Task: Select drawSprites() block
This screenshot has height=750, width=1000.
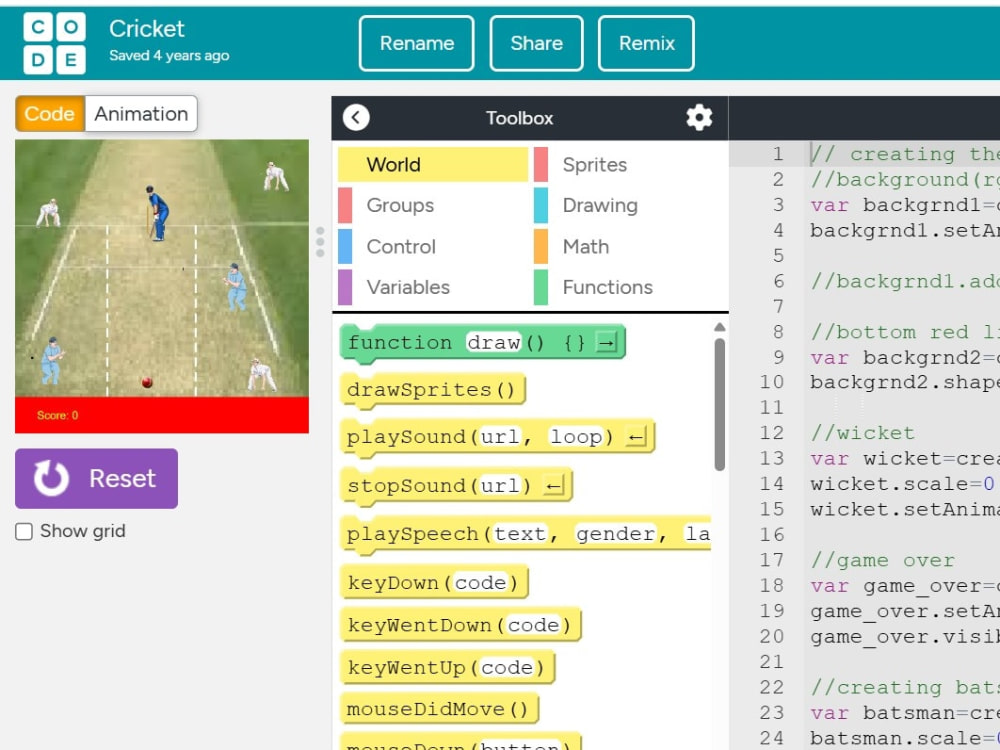Action: pyautogui.click(x=432, y=390)
